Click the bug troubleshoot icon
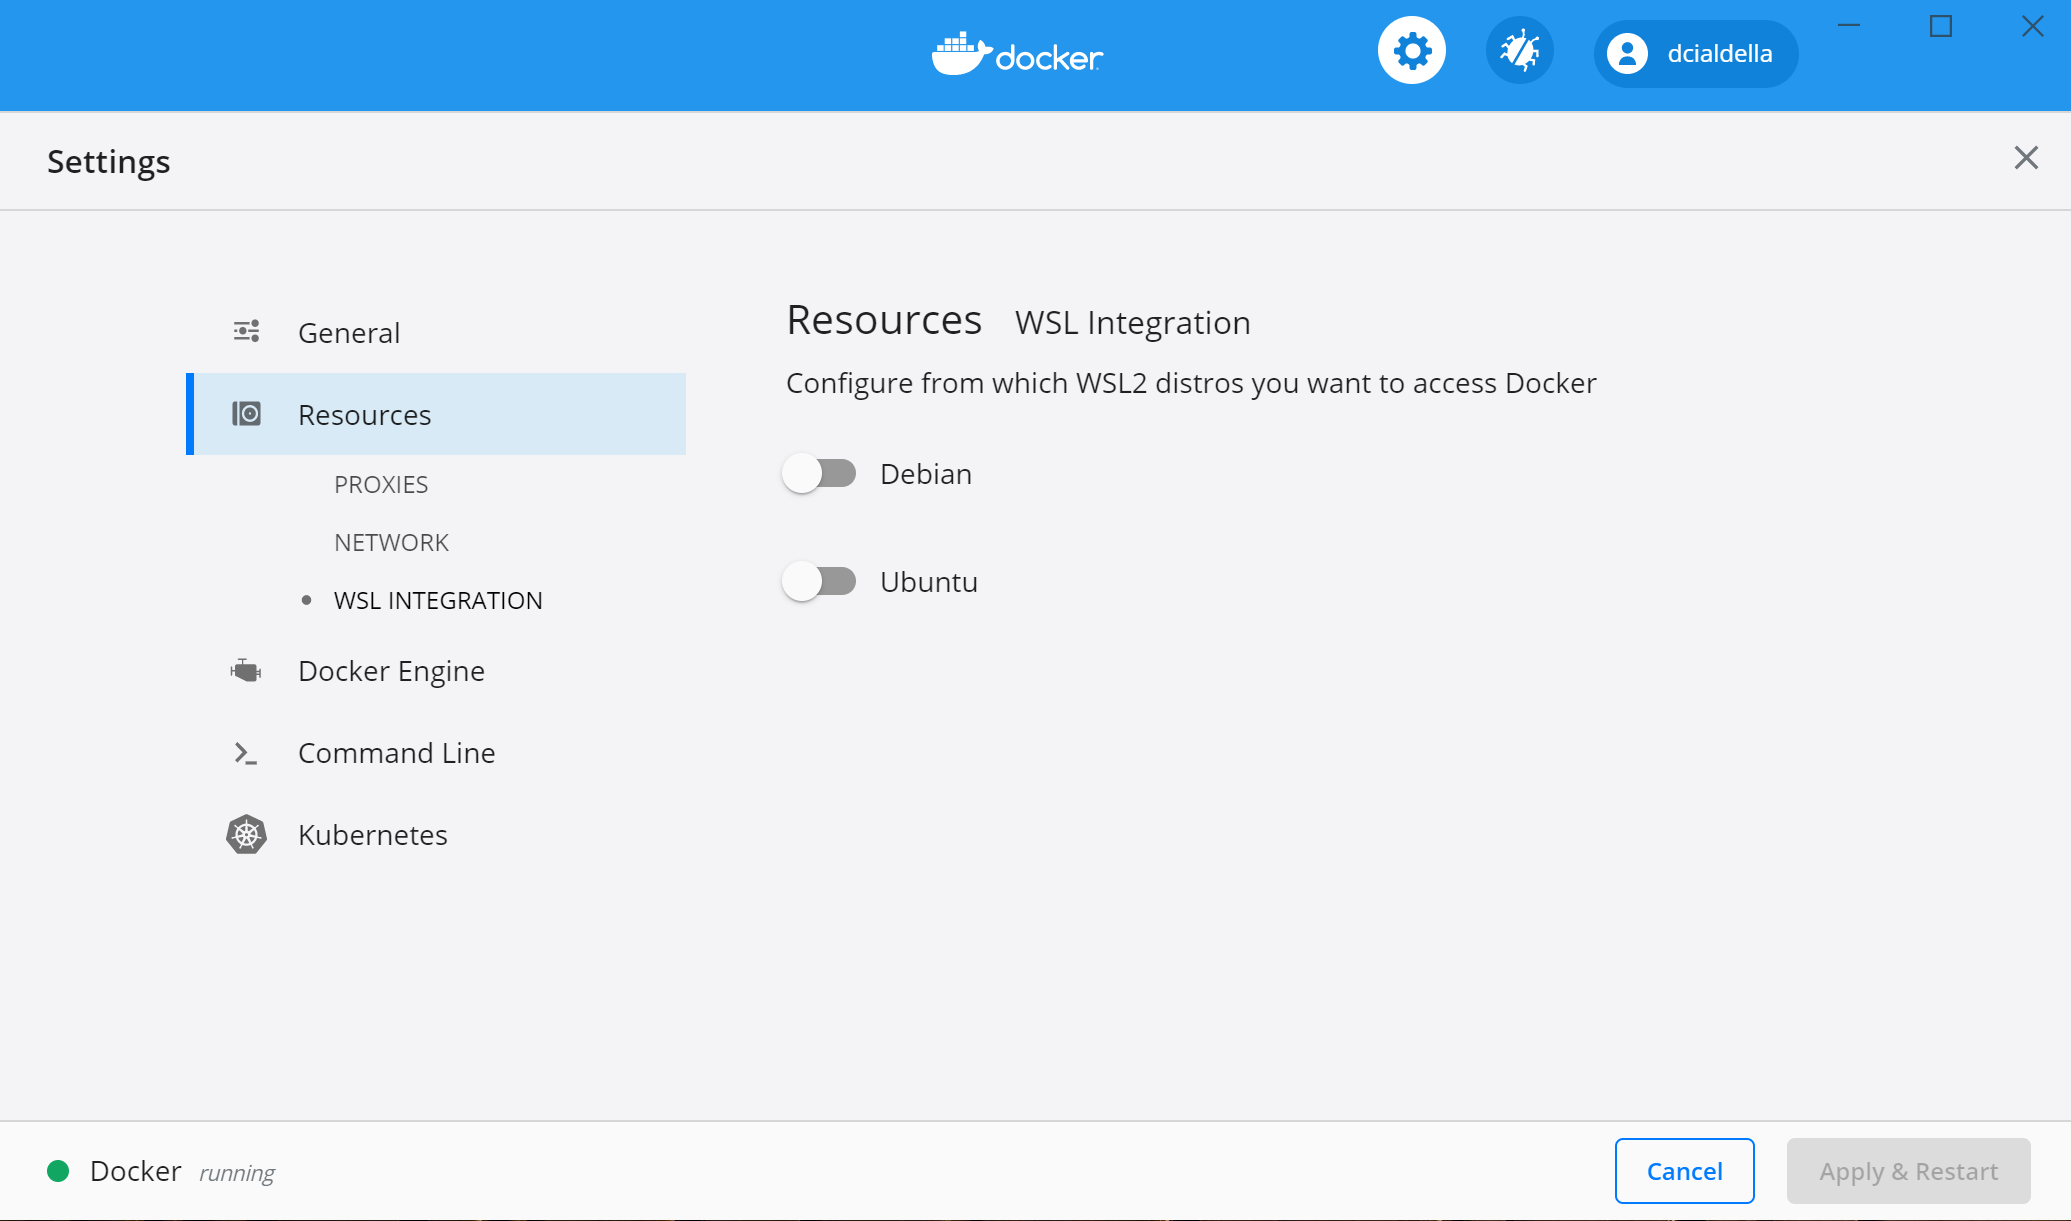Screen dimensions: 2071x1221 (x=1519, y=51)
